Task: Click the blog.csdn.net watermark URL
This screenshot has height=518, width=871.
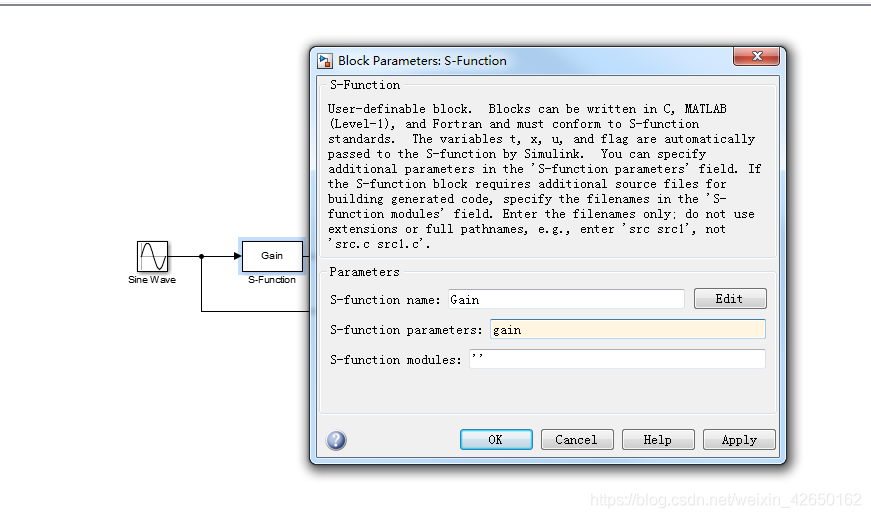Action: (725, 500)
